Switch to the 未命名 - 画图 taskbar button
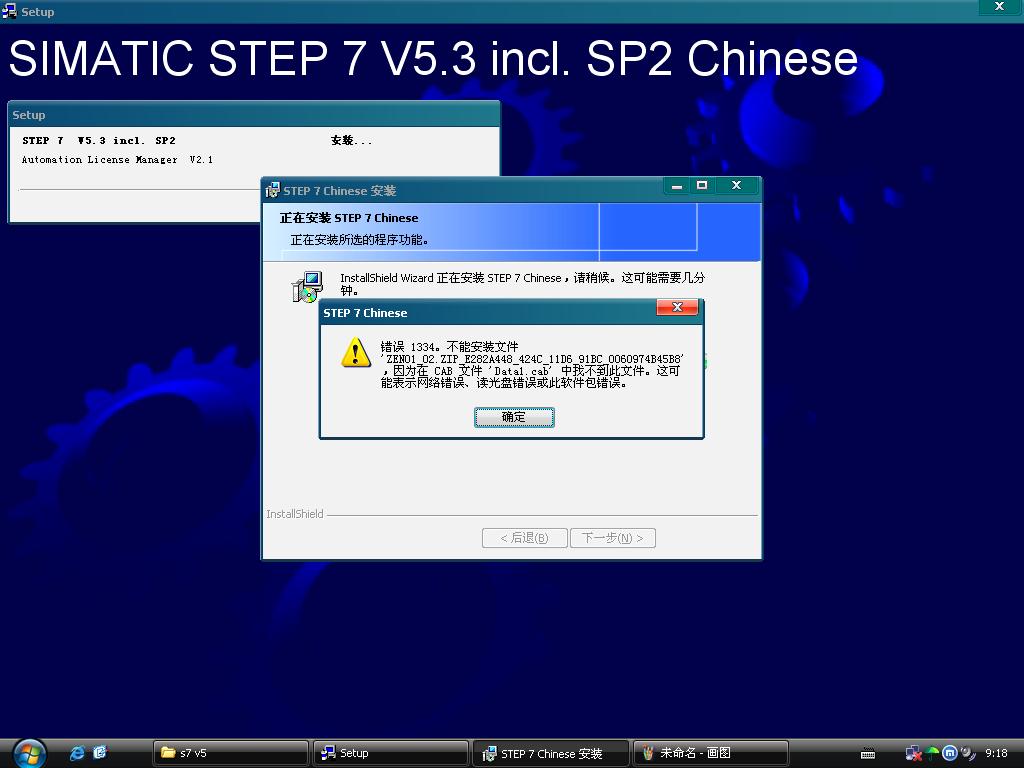This screenshot has height=768, width=1024. (711, 754)
